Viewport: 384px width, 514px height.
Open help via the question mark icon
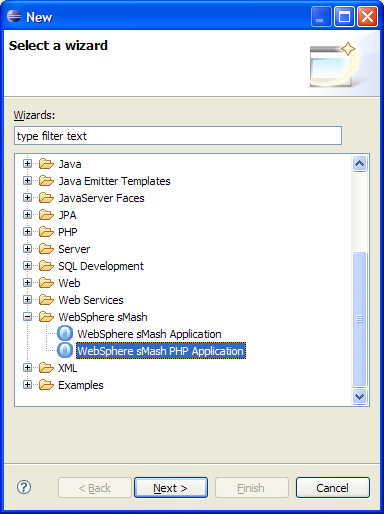tap(24, 488)
